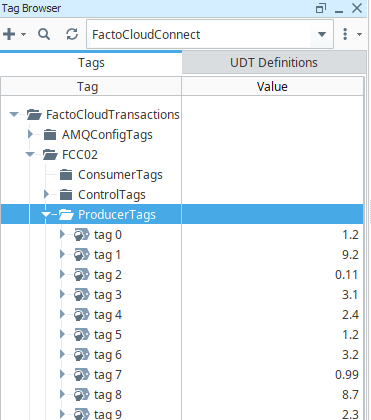Click the tag icon of tag 3
371x420 pixels.
(82, 295)
